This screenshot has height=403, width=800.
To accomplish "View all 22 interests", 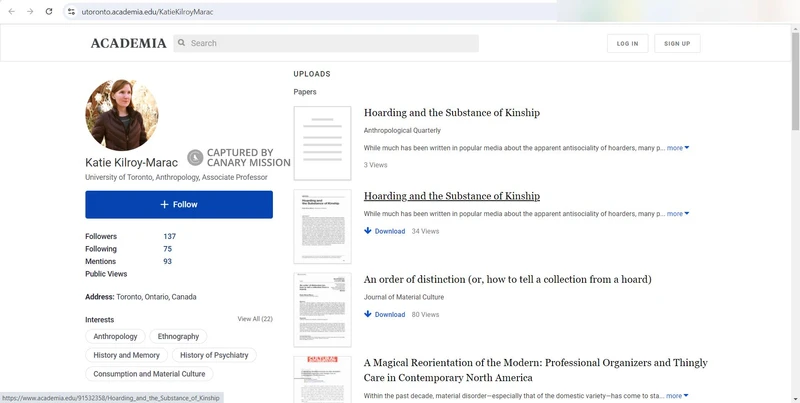I will [x=254, y=319].
